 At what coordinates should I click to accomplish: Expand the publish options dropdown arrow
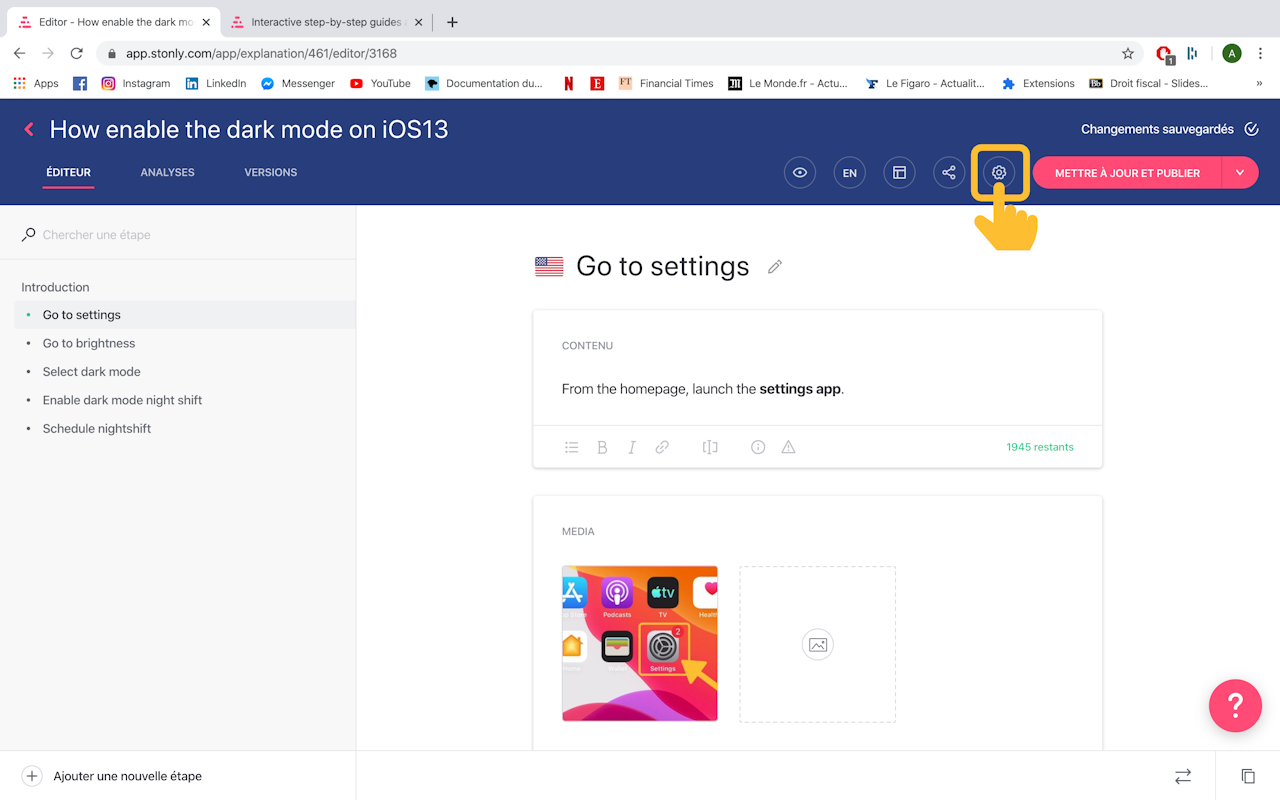1240,173
